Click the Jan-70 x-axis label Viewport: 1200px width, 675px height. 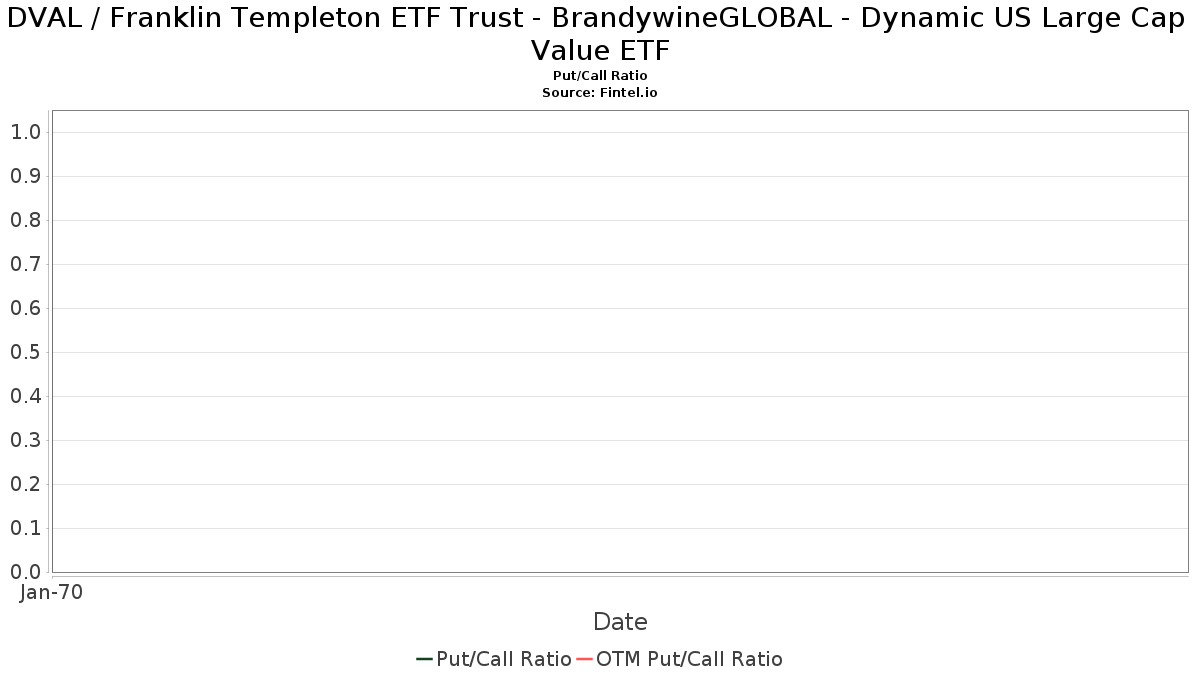pyautogui.click(x=51, y=592)
